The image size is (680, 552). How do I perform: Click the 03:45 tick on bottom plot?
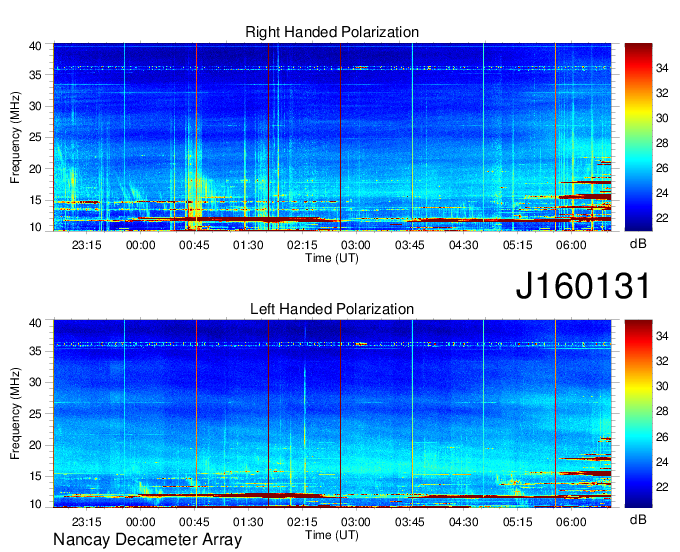(410, 522)
